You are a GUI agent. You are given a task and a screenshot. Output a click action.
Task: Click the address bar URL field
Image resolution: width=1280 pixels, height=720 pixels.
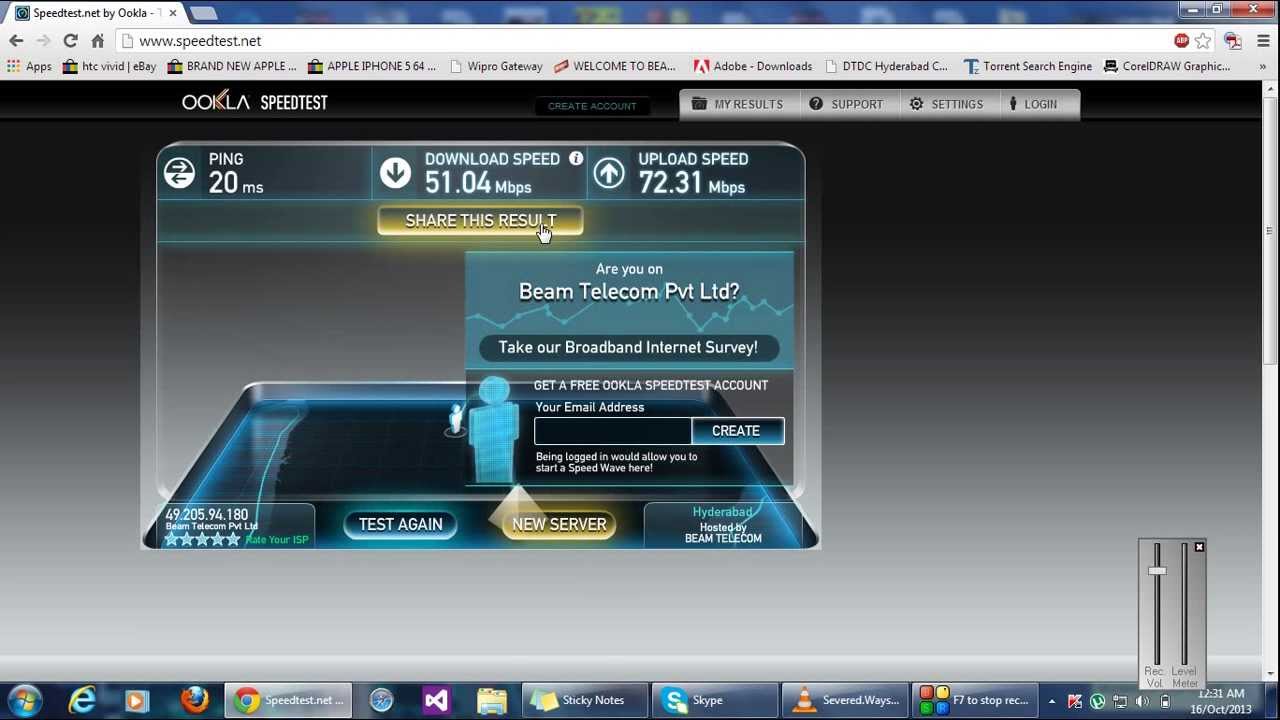click(640, 41)
